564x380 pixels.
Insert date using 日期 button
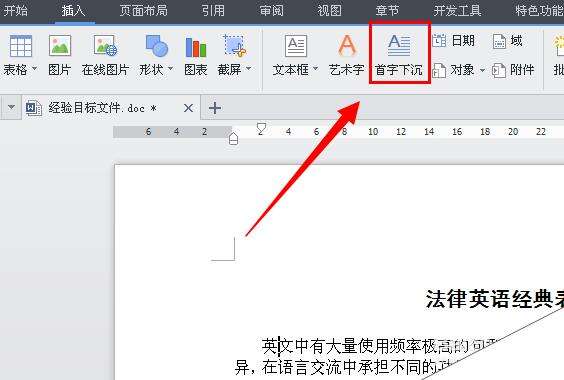pos(453,41)
